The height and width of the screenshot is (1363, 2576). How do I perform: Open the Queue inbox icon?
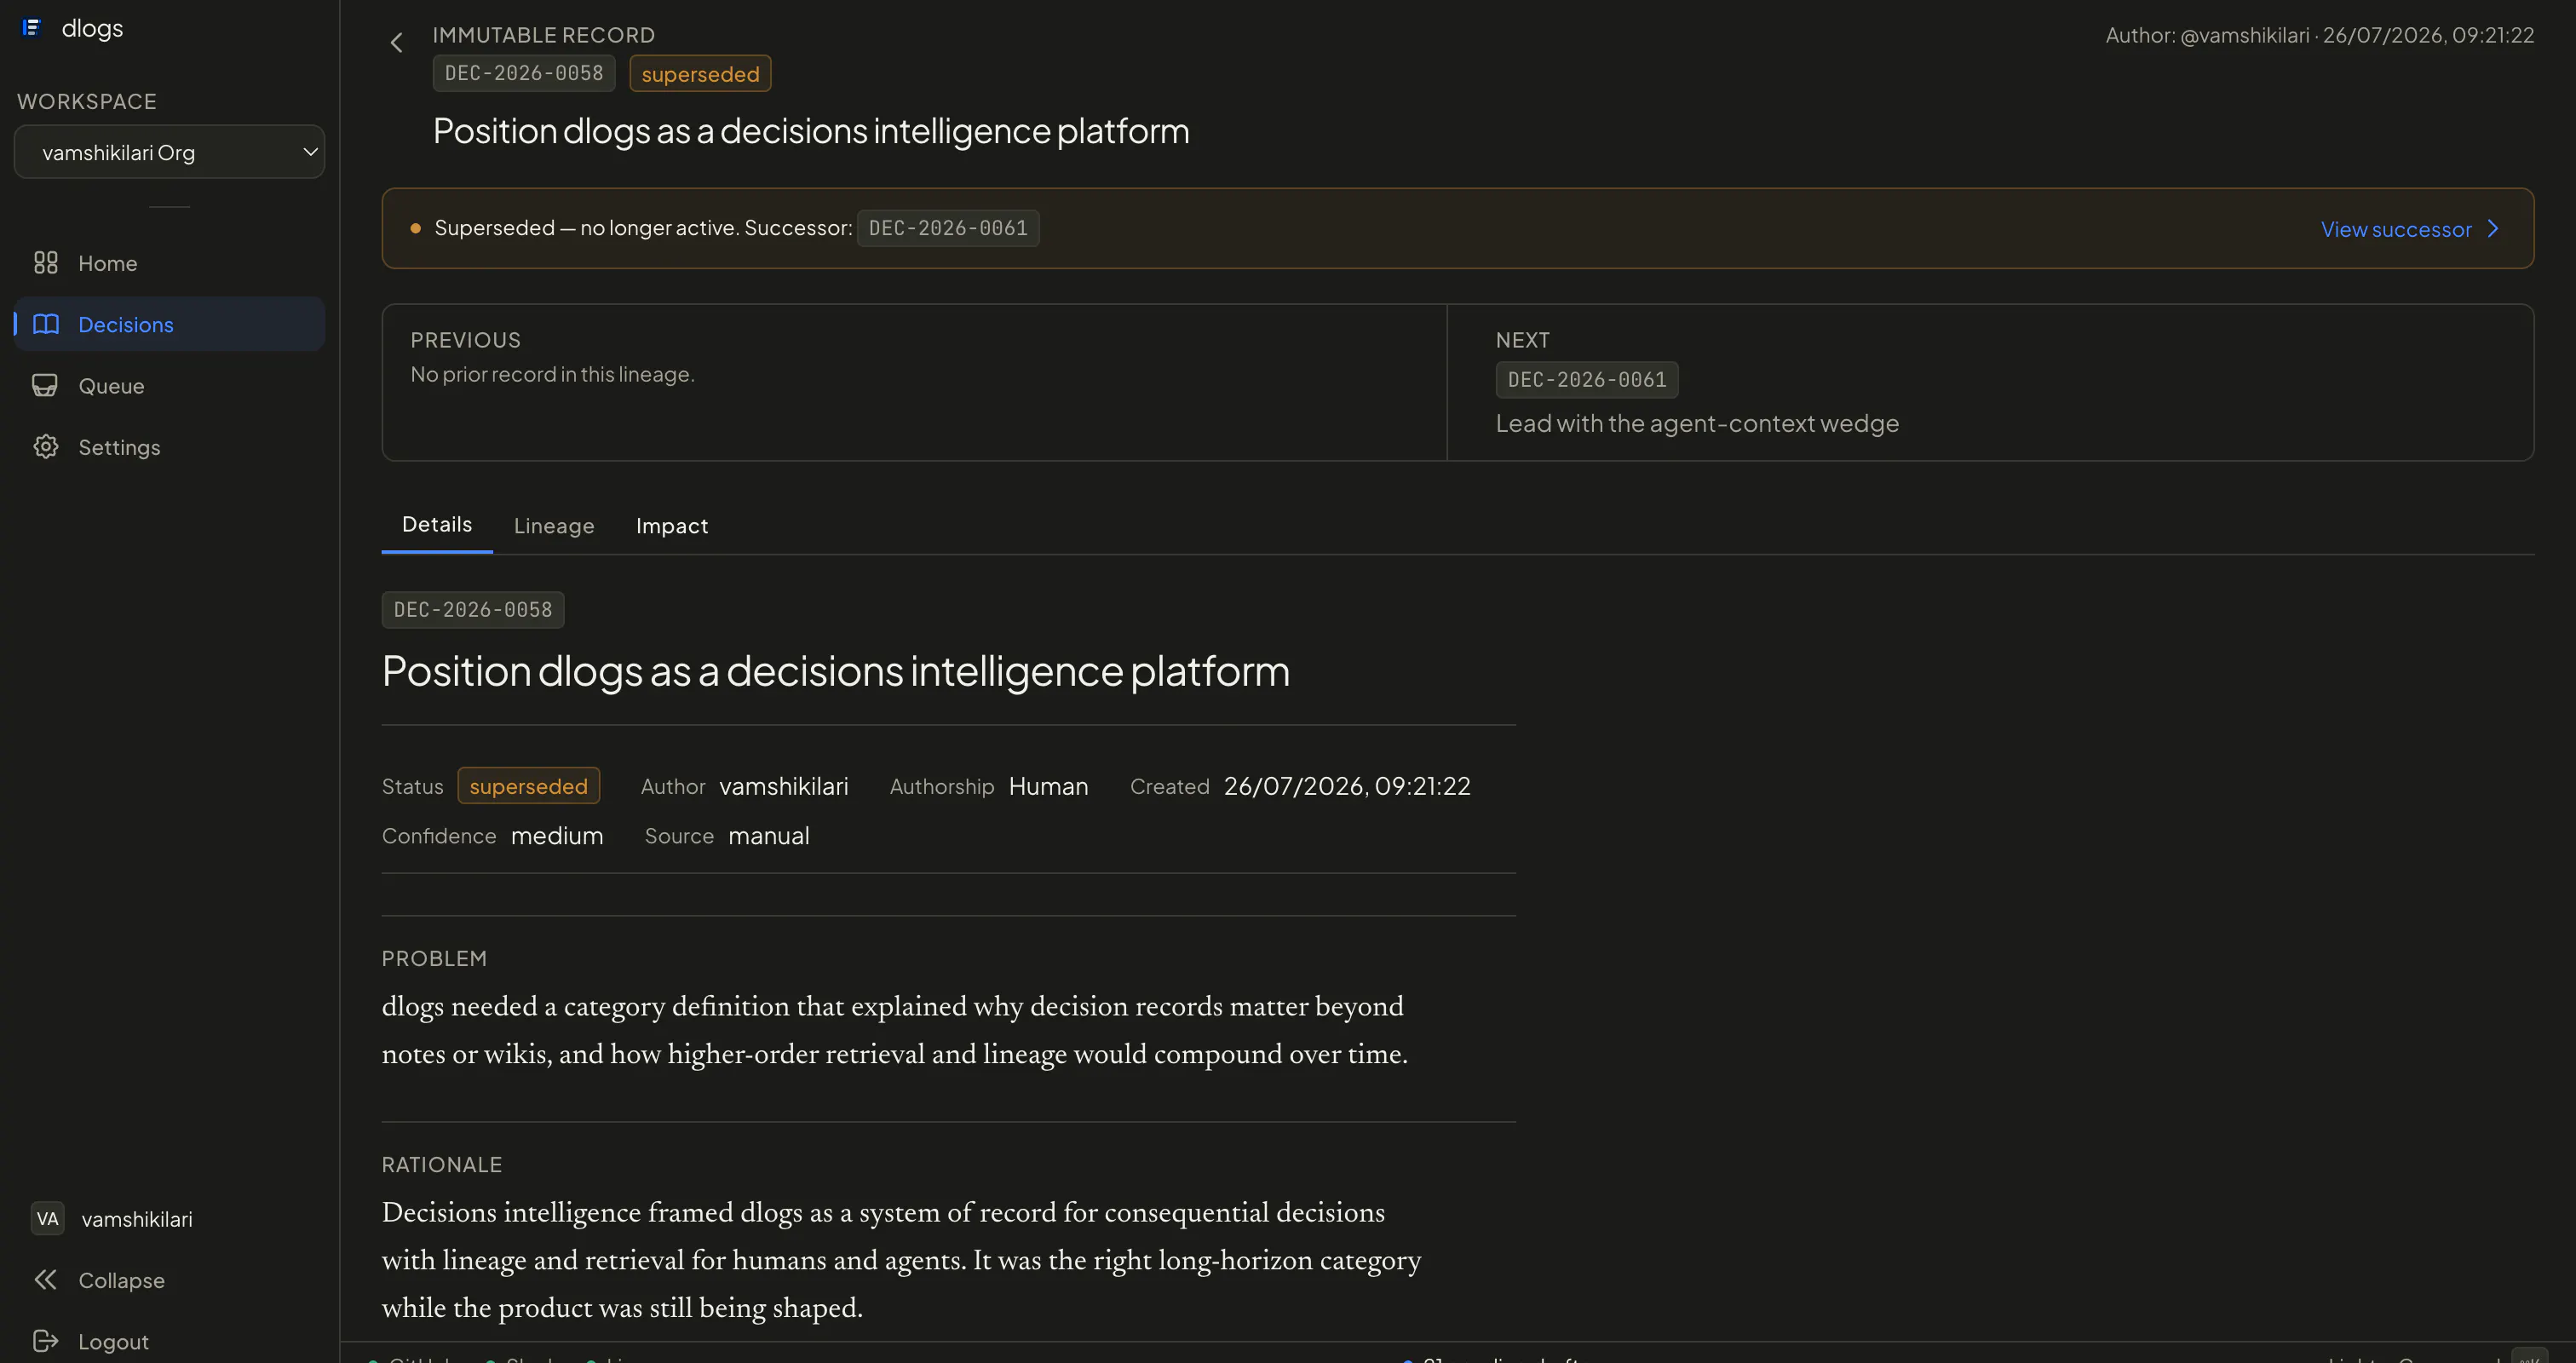pyautogui.click(x=45, y=386)
